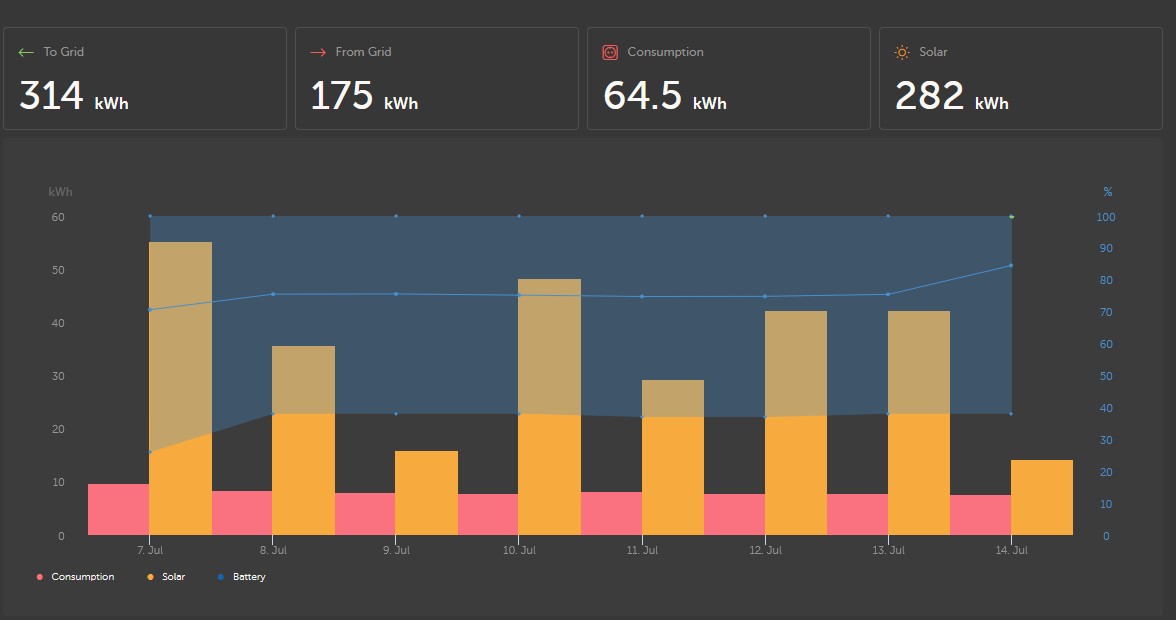Toggle the Solar series in the legend

coord(166,577)
